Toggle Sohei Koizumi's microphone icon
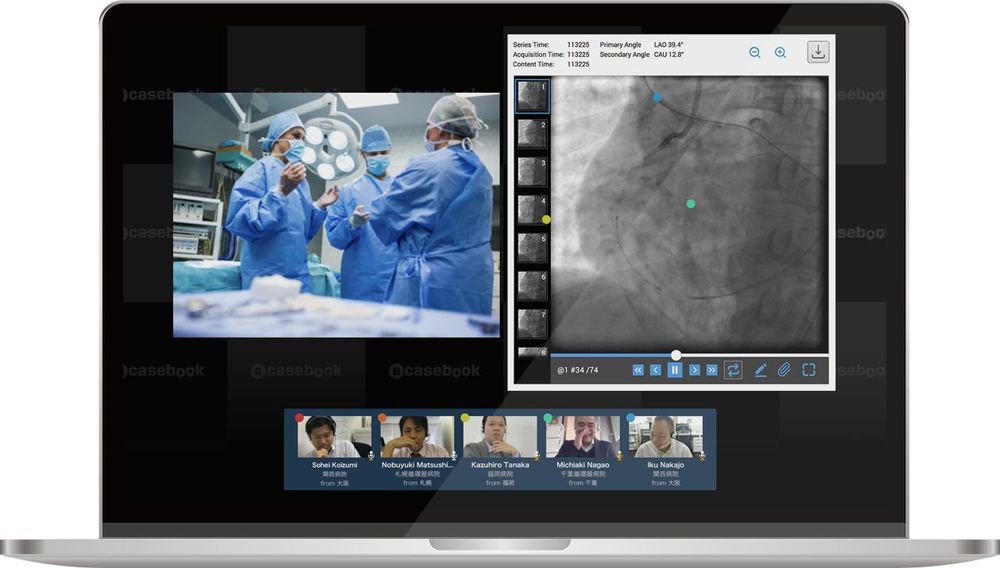The image size is (1000, 568). 370,456
